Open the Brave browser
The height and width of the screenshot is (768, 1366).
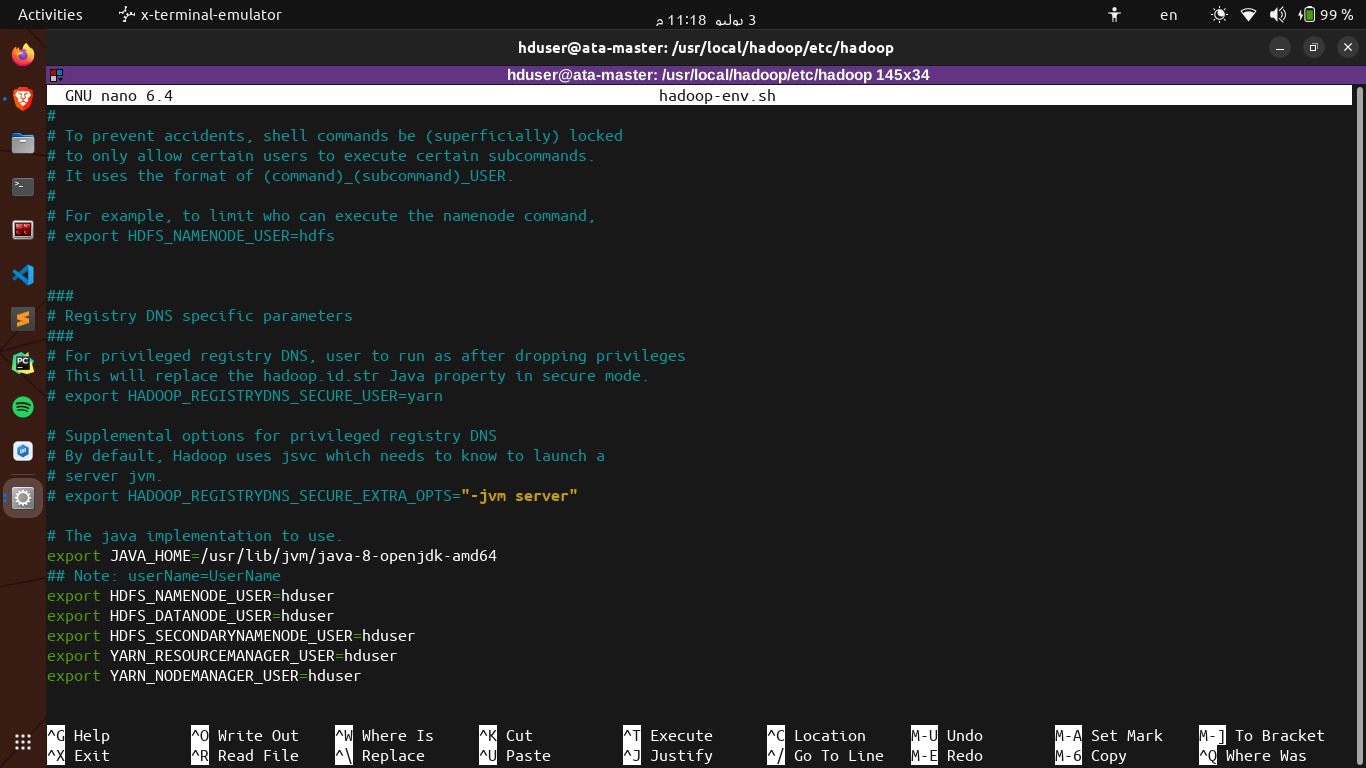point(22,99)
